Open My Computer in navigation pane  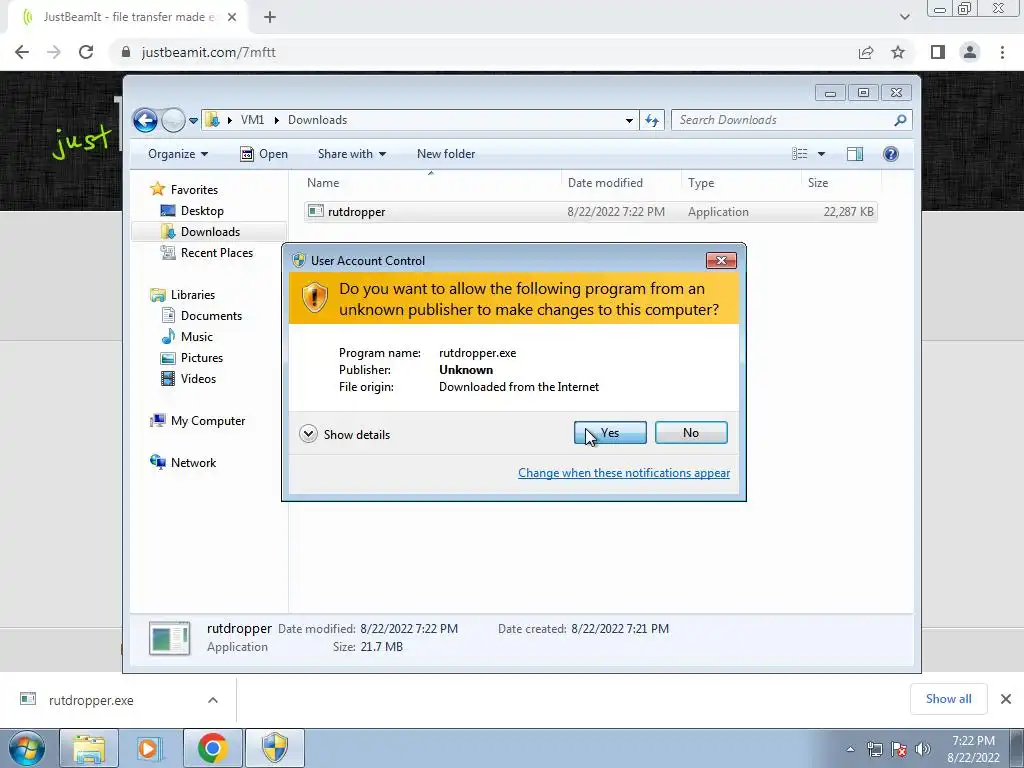(x=208, y=421)
